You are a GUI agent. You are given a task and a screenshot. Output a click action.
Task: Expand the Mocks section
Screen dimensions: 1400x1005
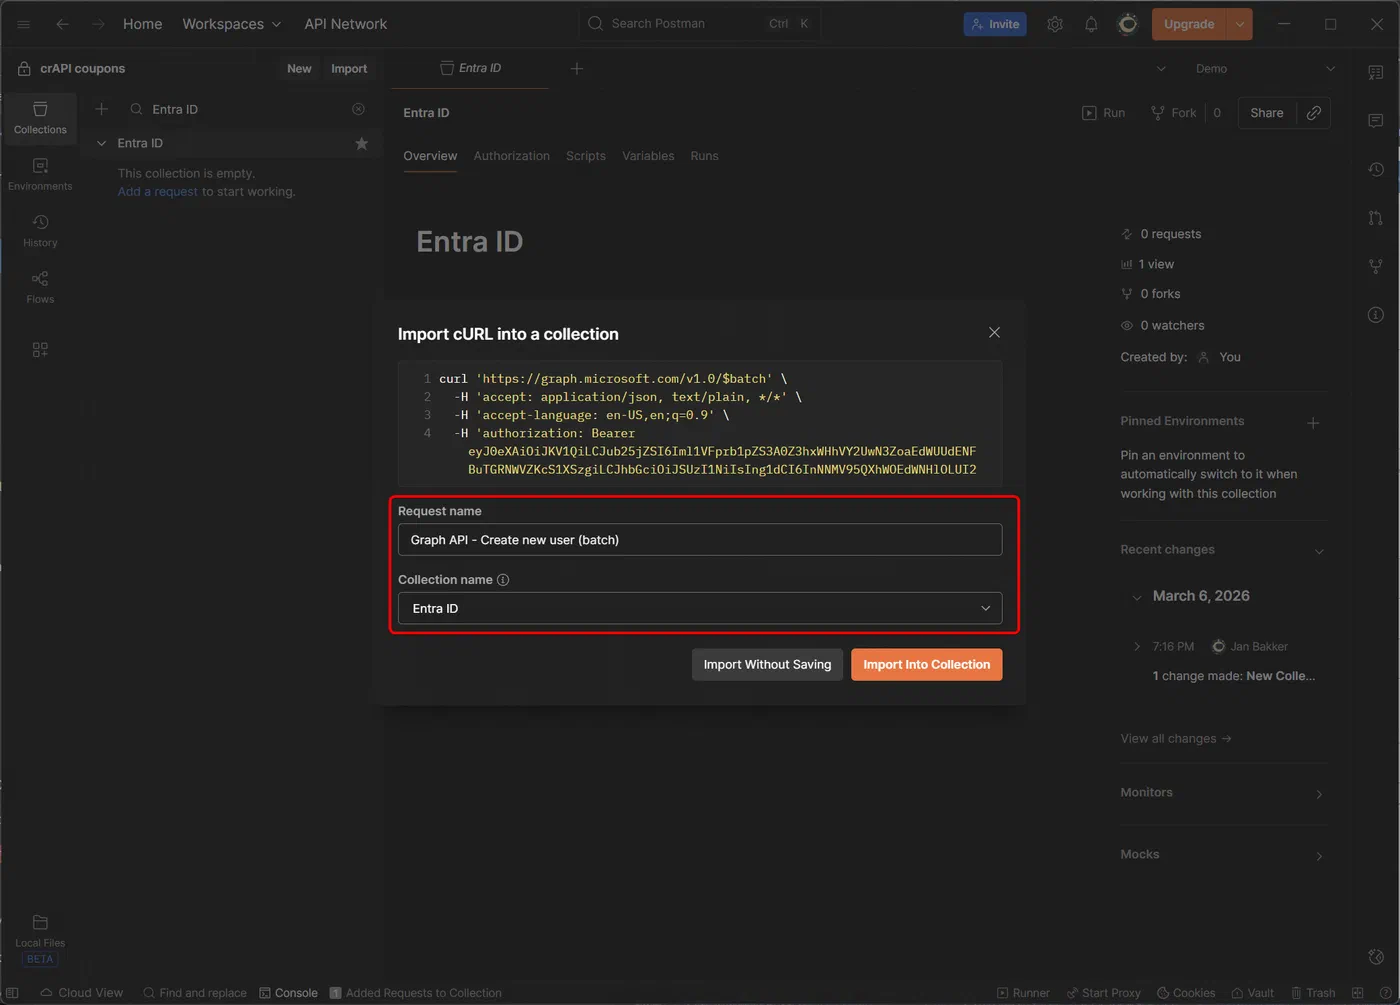click(1319, 856)
